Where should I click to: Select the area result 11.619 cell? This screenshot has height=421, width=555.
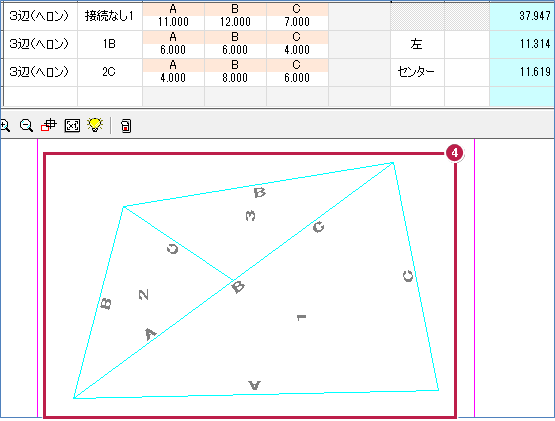click(522, 72)
